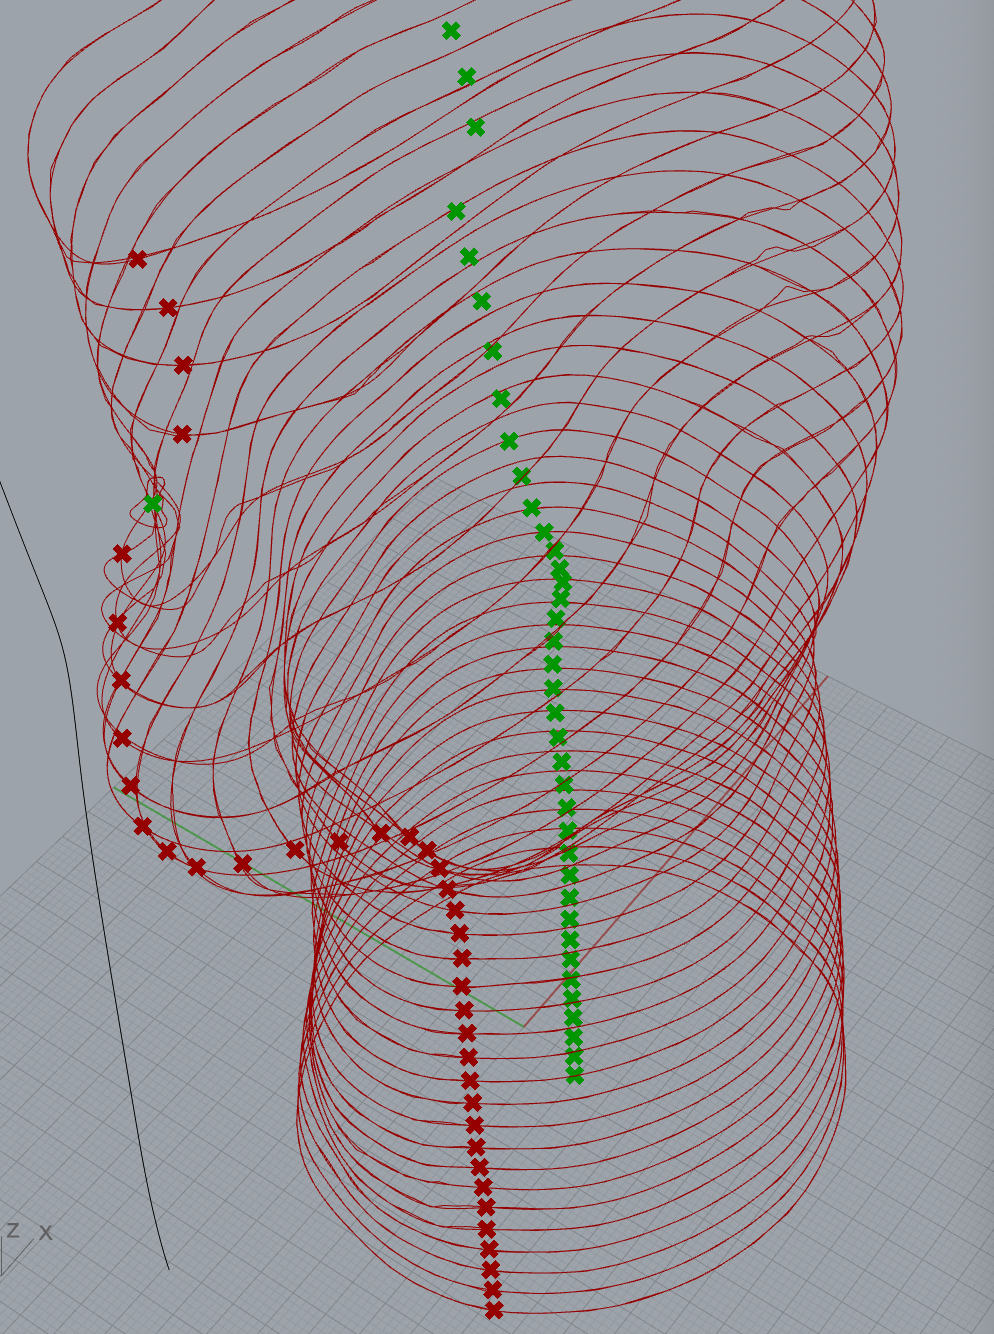994x1334 pixels.
Task: Select the topmost green X marker
Action: (x=450, y=30)
